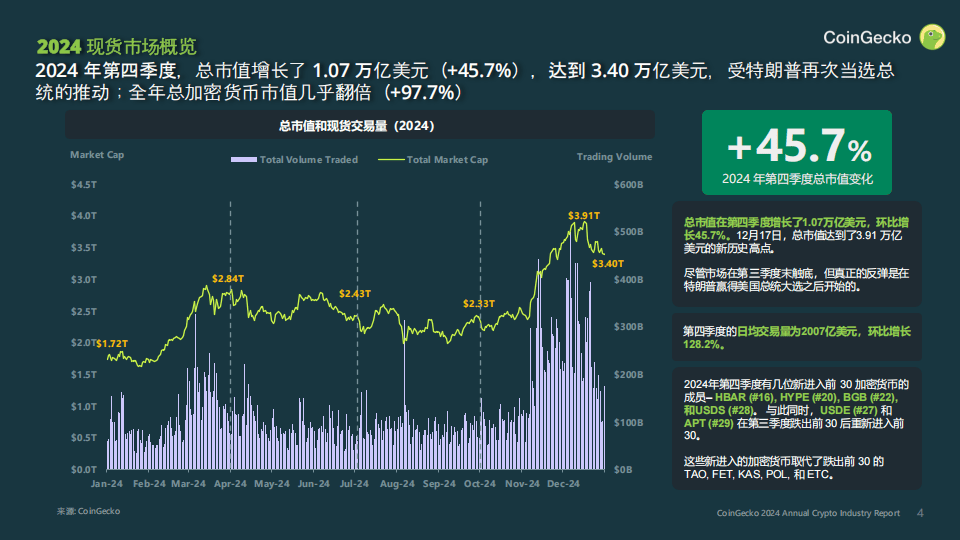Click the $1.72T starting data label
Screen dimensions: 960x540
click(x=112, y=343)
